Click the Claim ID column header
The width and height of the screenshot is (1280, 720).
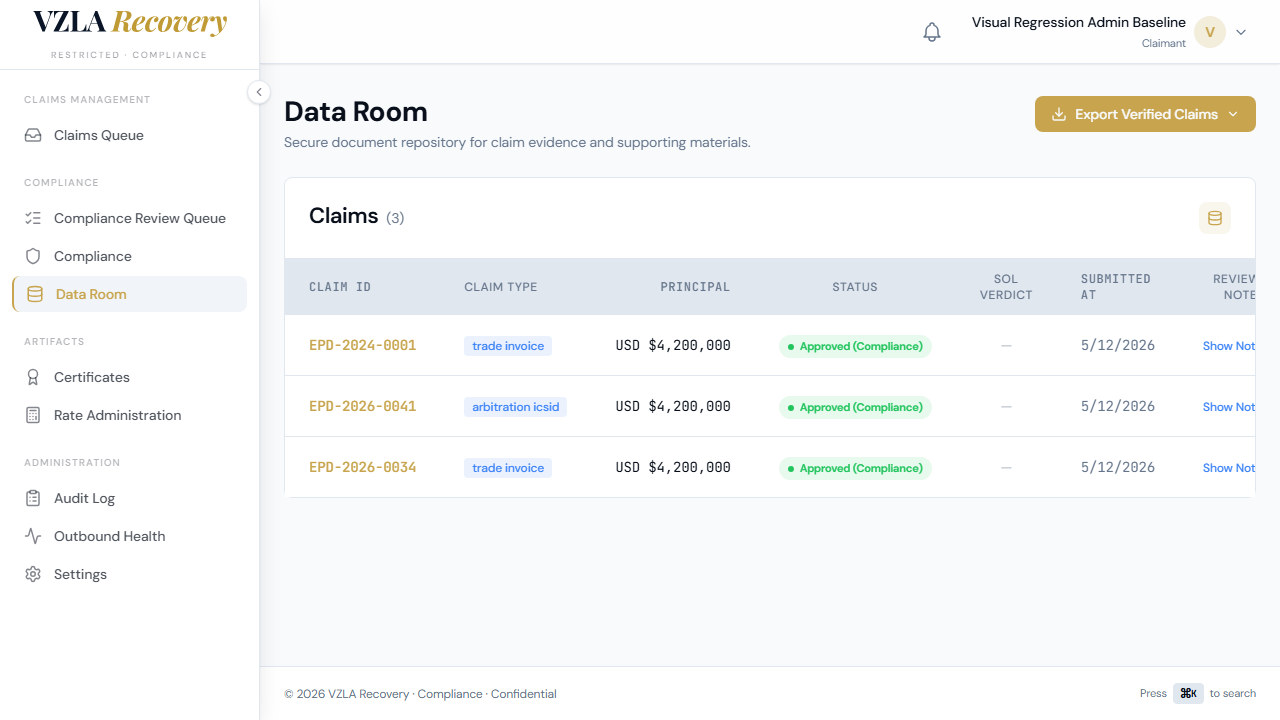340,287
